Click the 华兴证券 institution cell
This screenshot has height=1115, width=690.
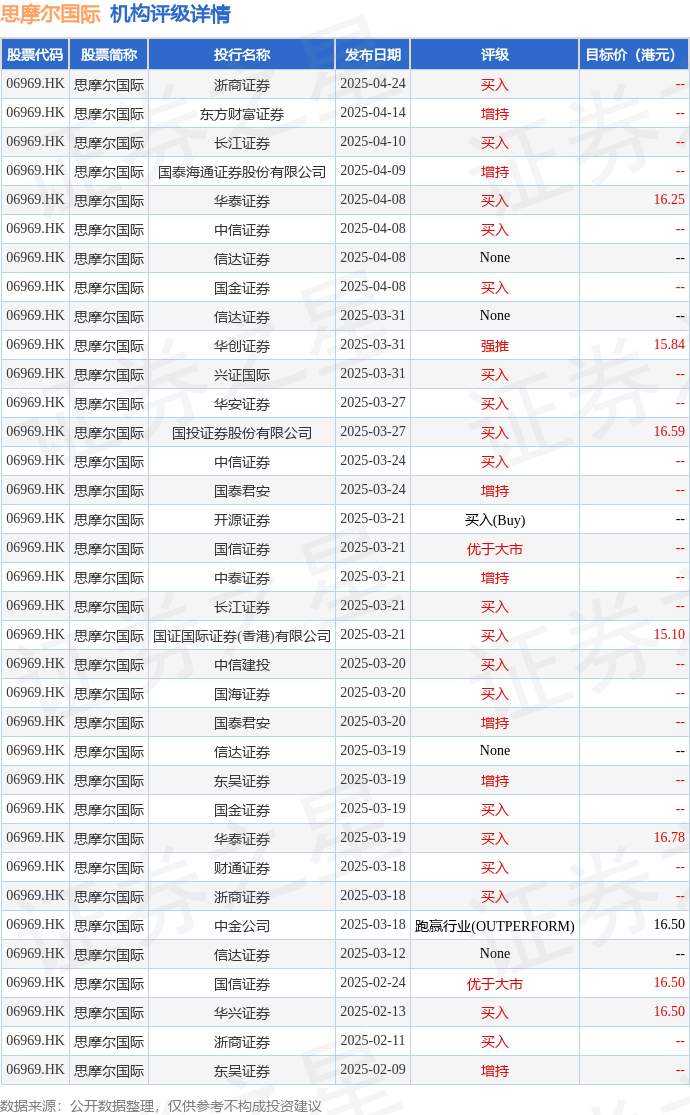point(242,1013)
